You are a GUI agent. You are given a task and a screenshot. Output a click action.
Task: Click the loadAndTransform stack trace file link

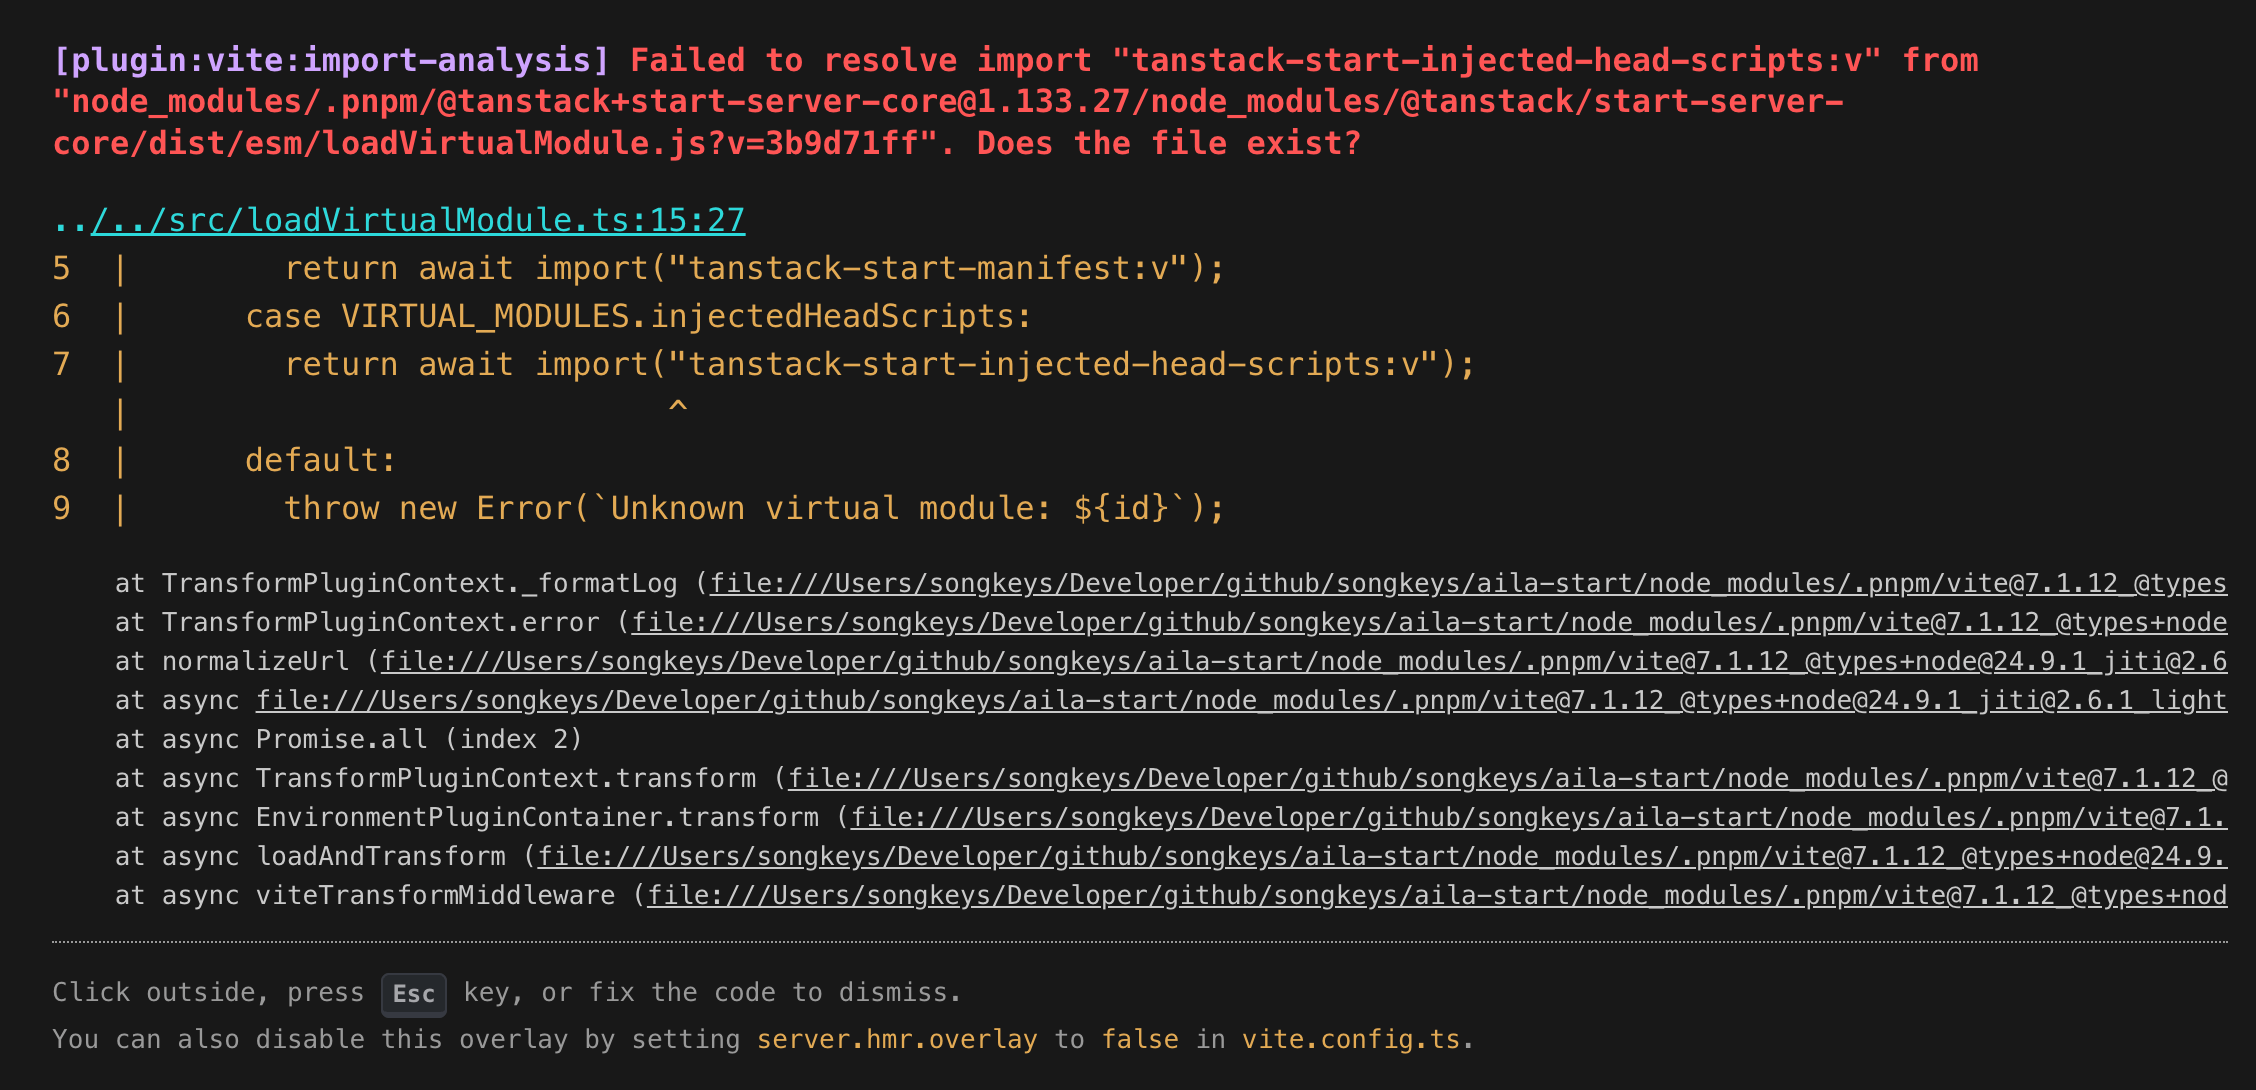click(1382, 856)
